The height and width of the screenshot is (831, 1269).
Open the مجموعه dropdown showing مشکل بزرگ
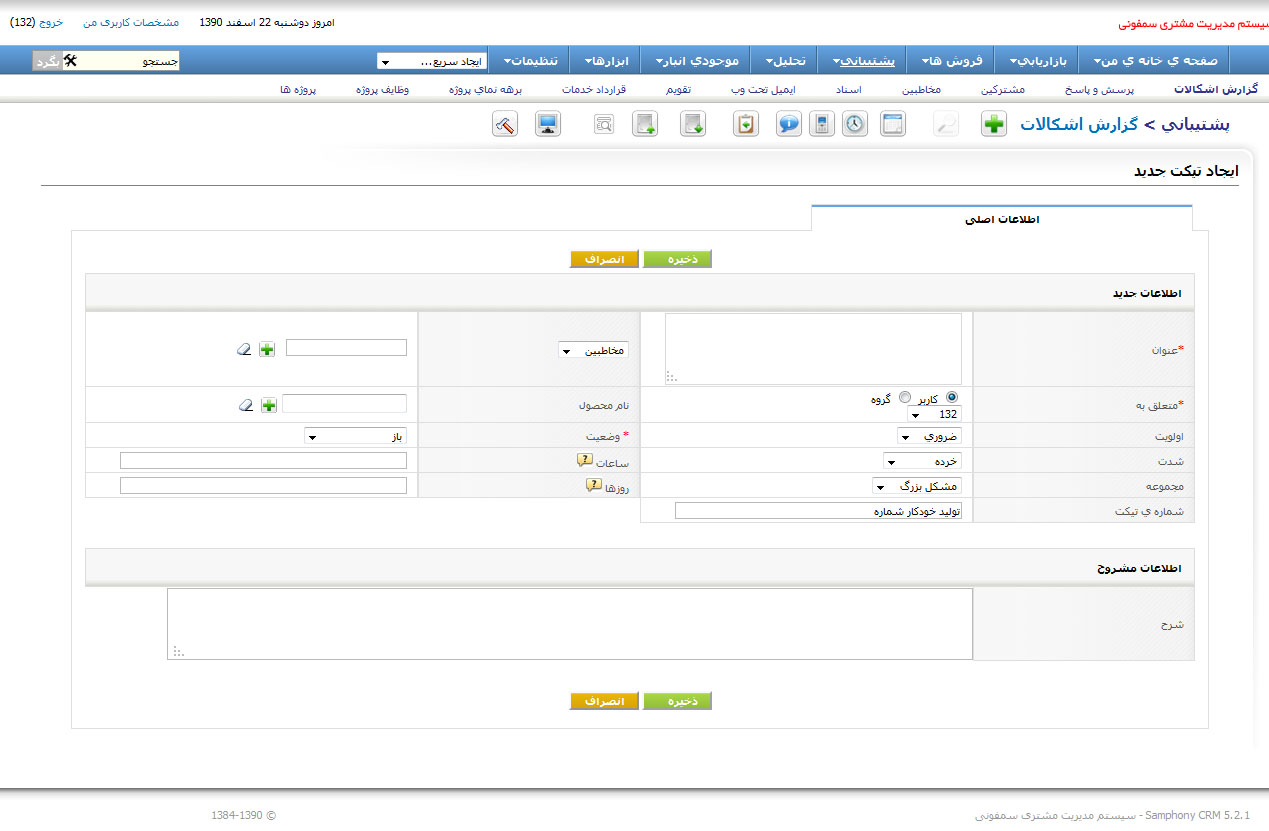(914, 486)
